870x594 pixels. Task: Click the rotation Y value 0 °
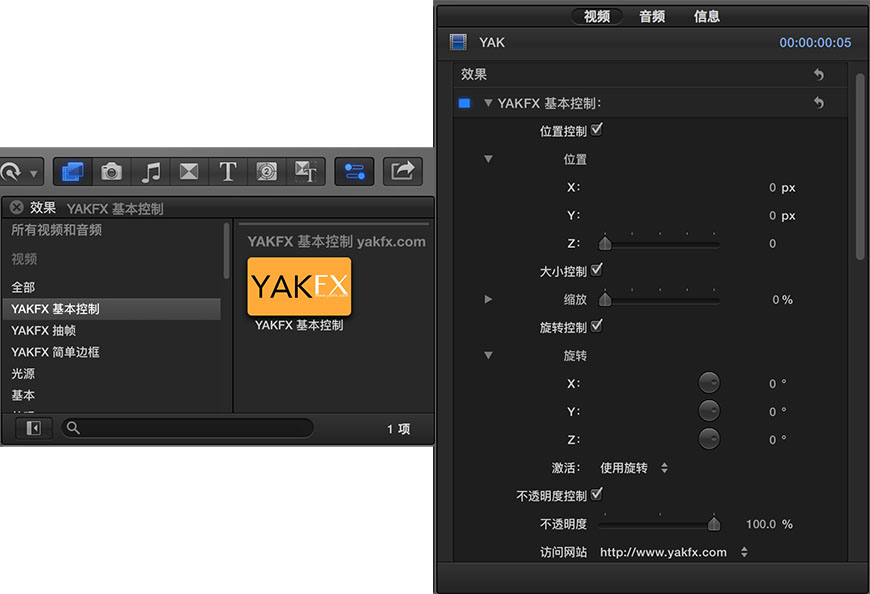pyautogui.click(x=777, y=412)
